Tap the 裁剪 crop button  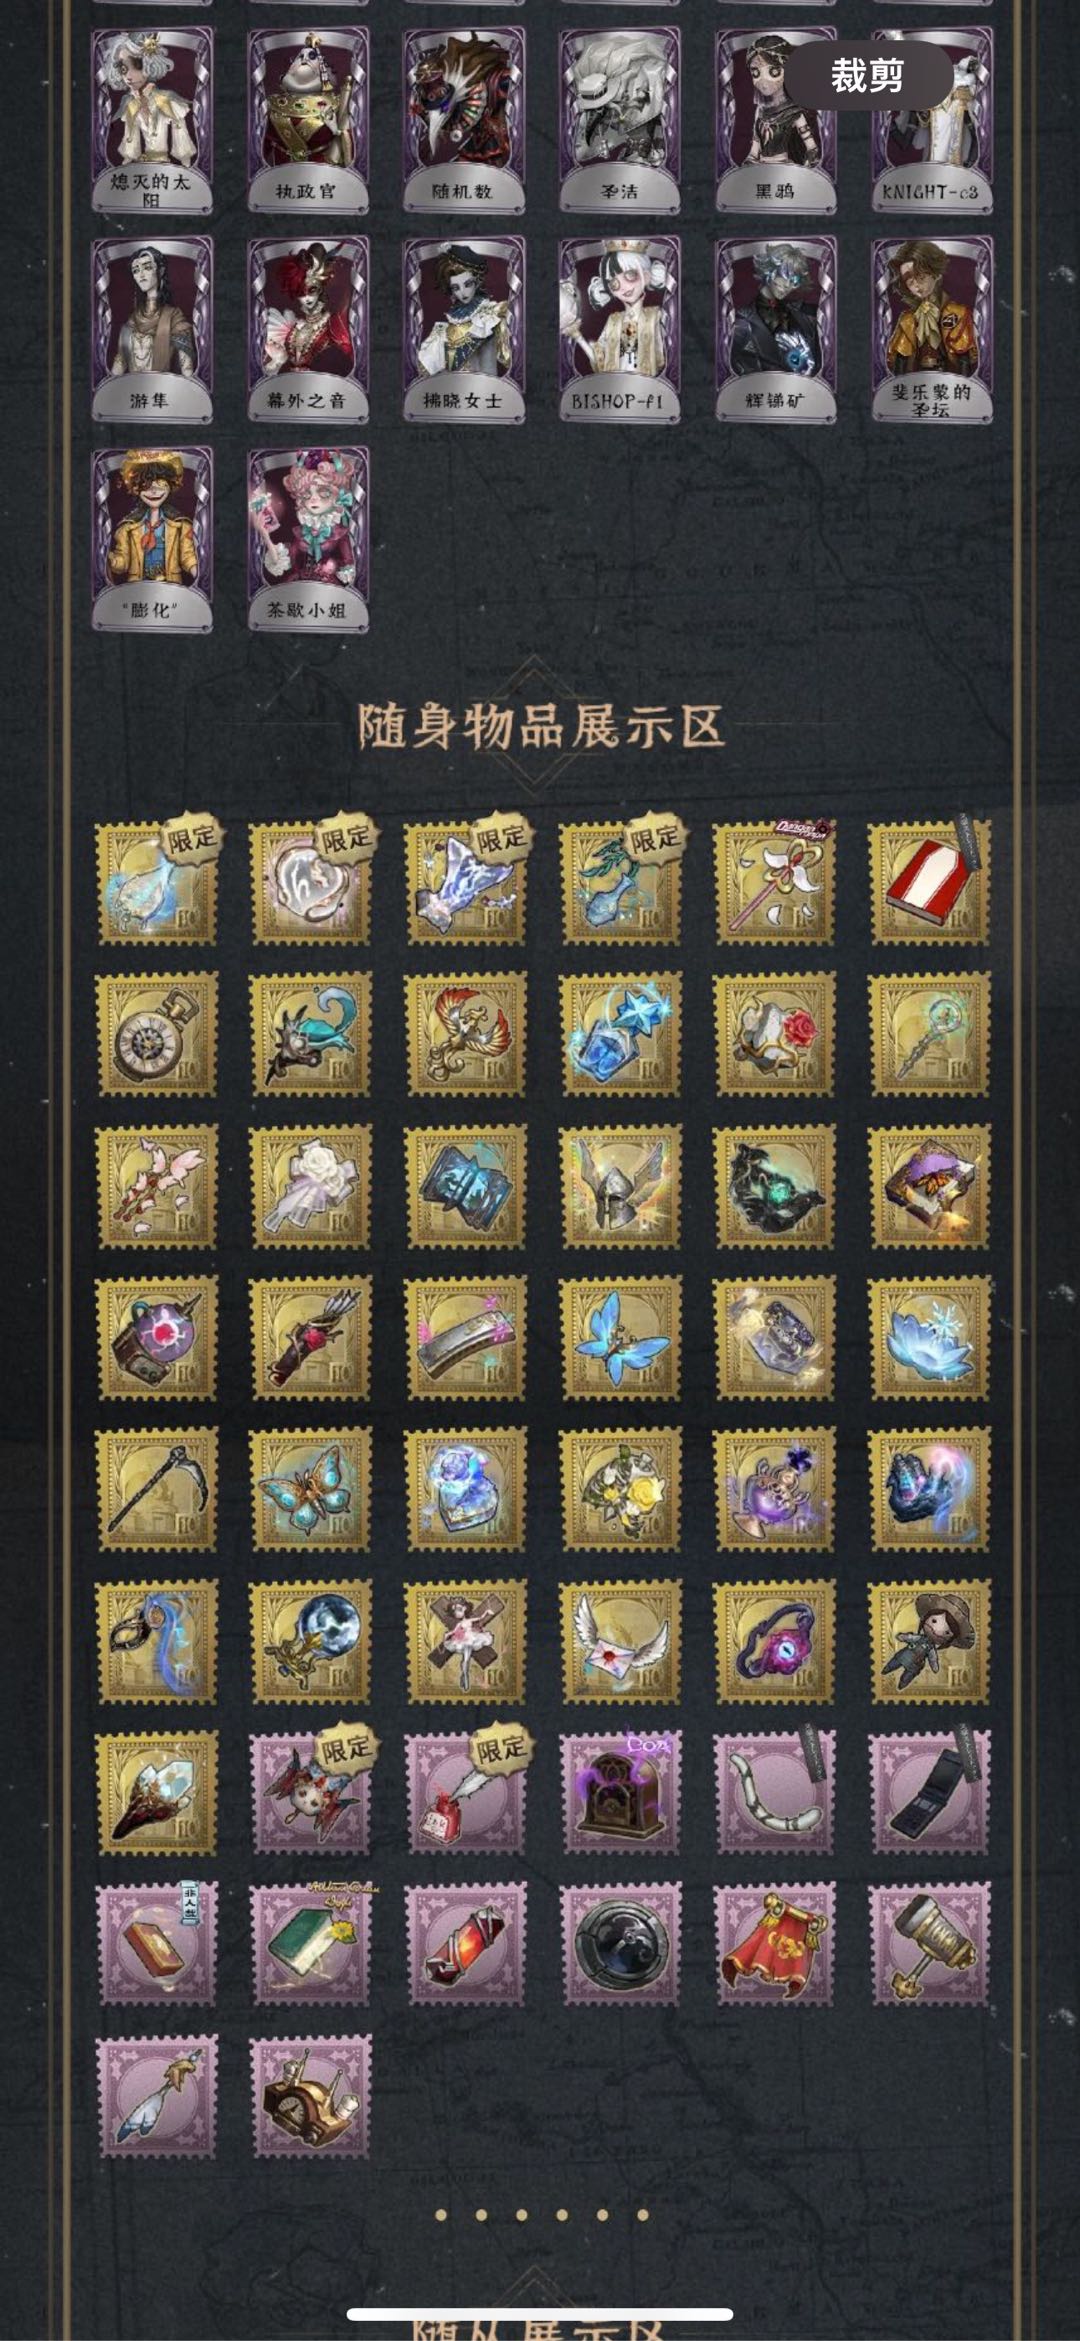[867, 75]
